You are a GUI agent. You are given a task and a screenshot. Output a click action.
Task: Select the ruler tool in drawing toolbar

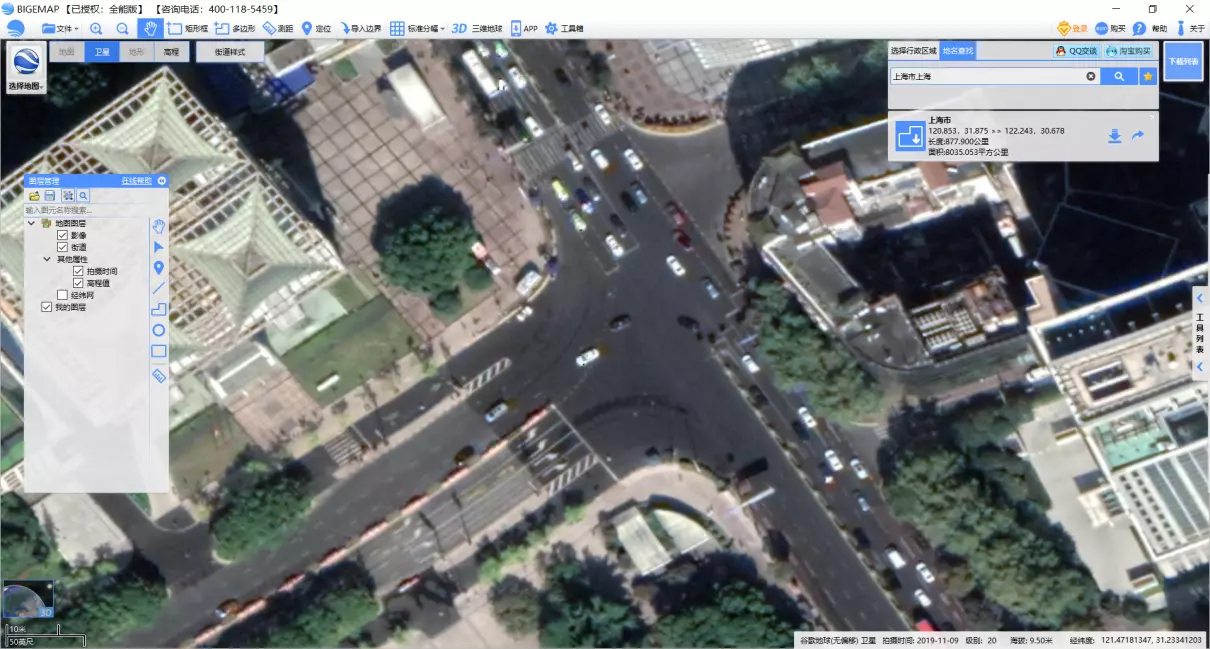tap(158, 375)
